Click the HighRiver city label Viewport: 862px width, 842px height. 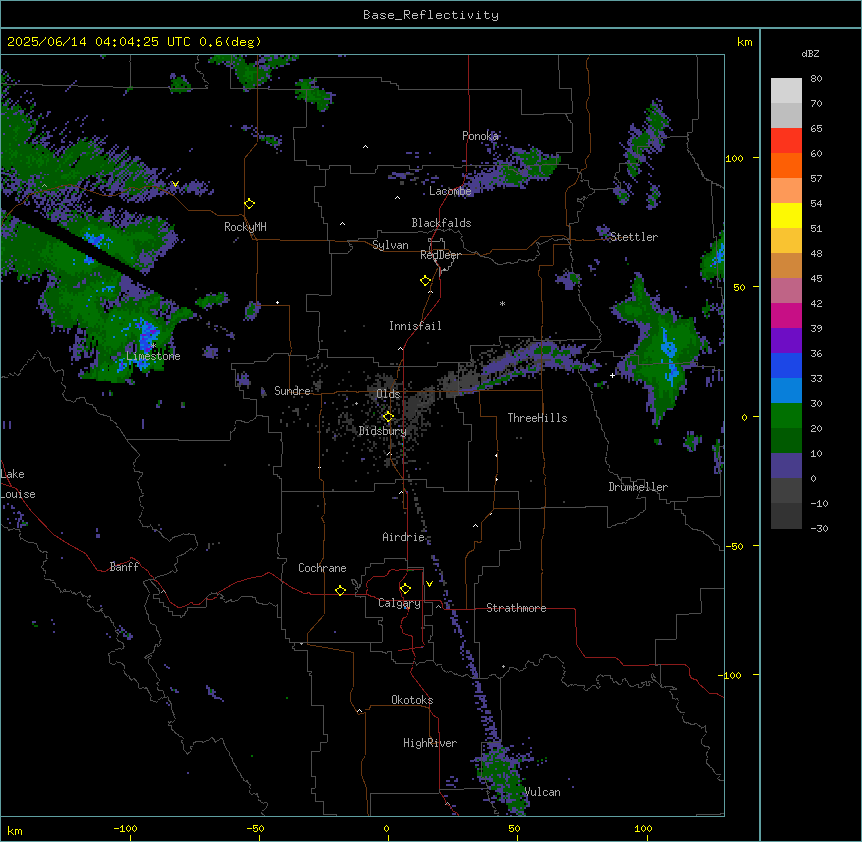[x=430, y=743]
